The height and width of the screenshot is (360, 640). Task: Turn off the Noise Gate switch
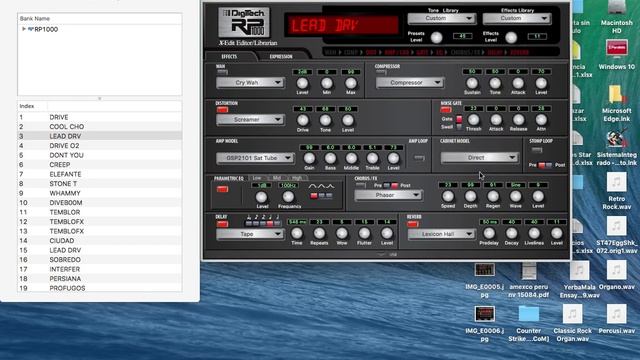click(x=446, y=109)
